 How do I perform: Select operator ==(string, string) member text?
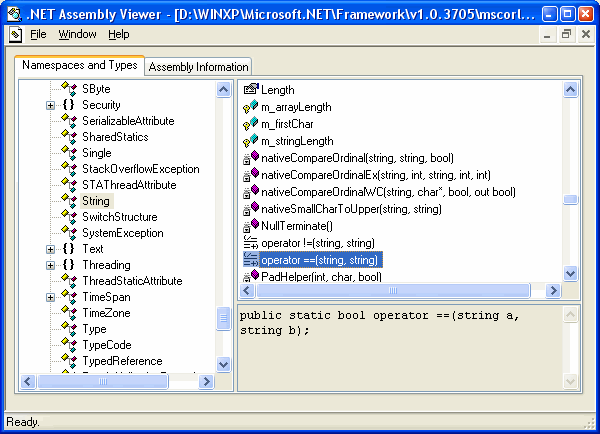coord(320,260)
